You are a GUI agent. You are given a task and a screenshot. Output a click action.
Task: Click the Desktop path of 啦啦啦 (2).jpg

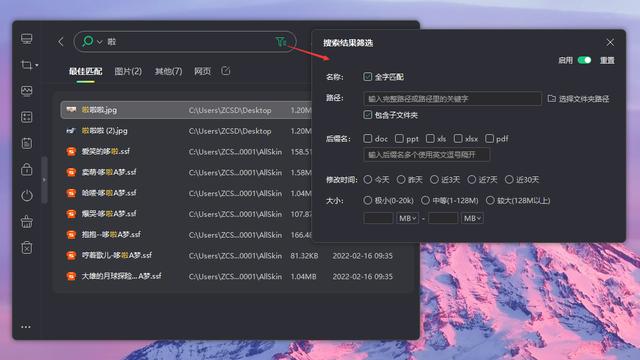230,131
